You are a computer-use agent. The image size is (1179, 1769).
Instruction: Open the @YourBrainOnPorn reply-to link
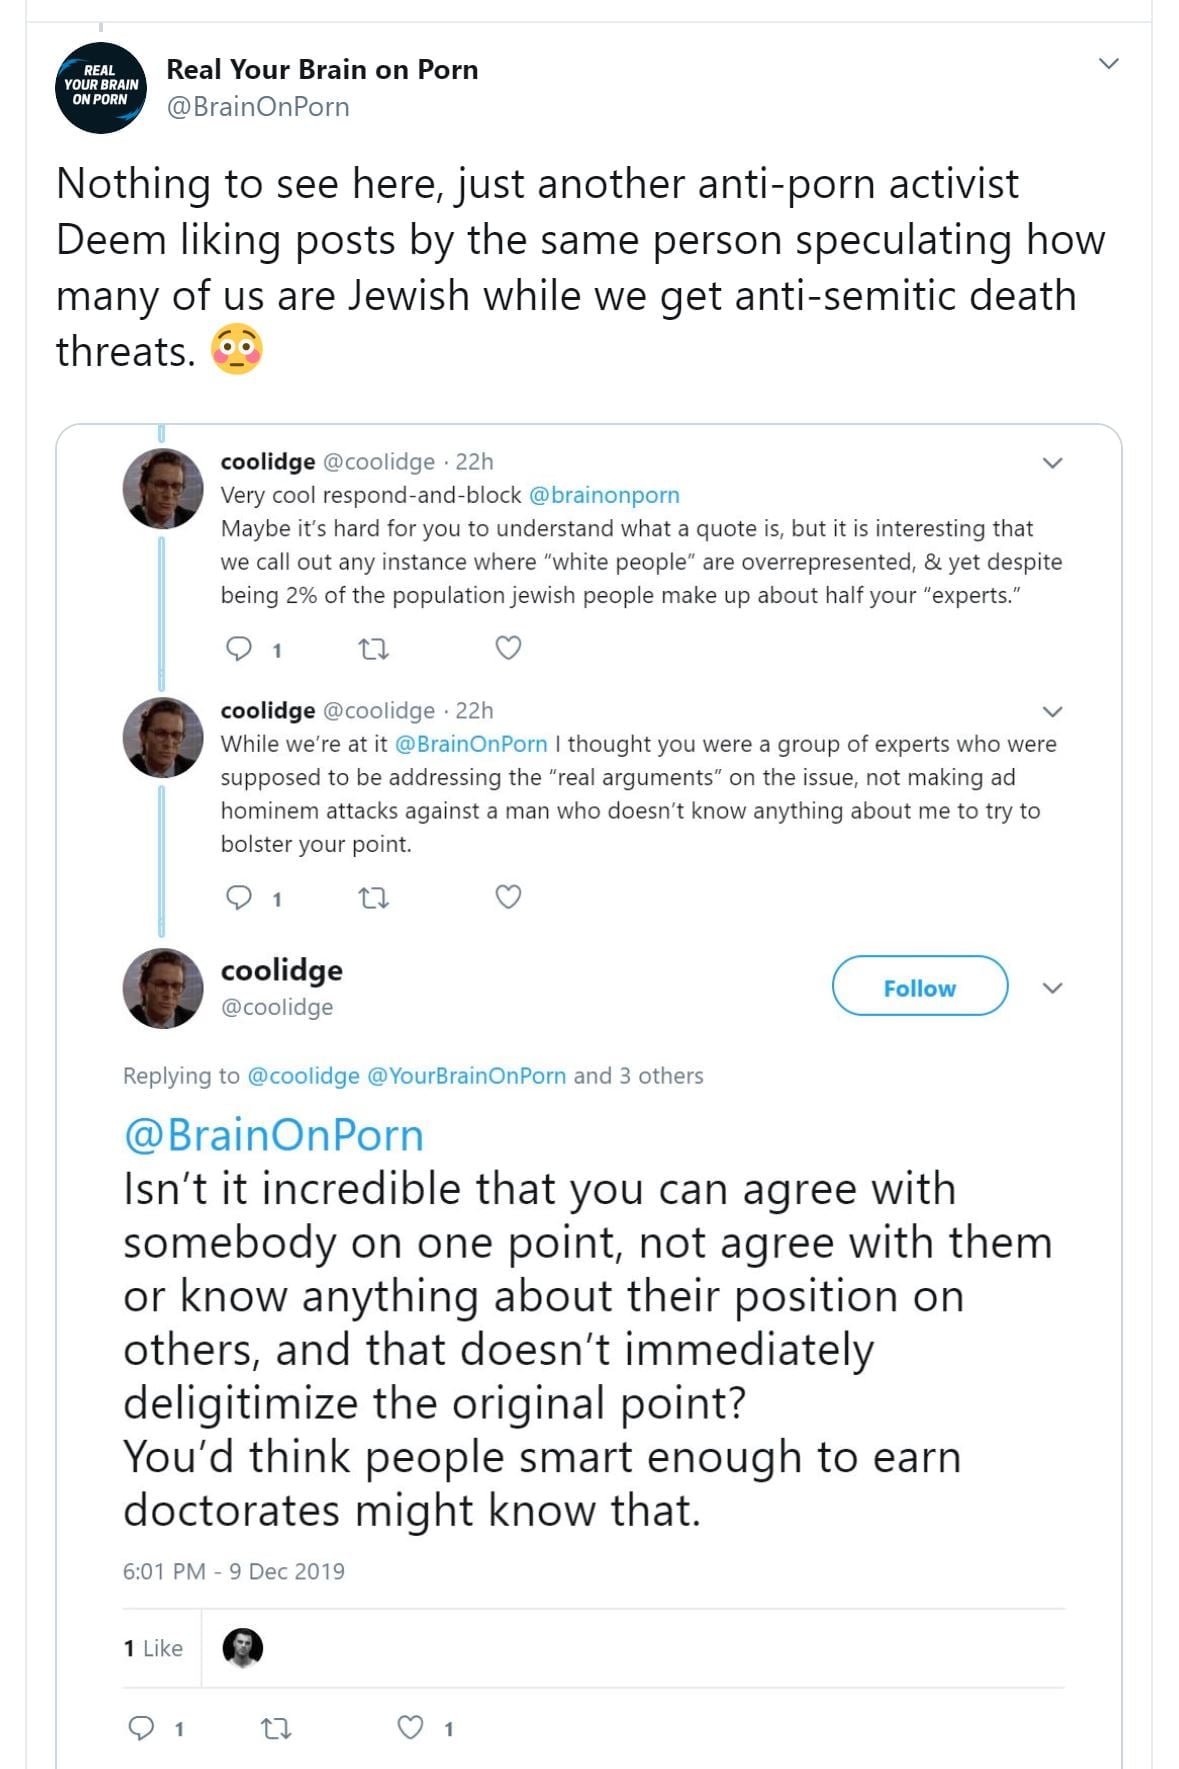[466, 1076]
